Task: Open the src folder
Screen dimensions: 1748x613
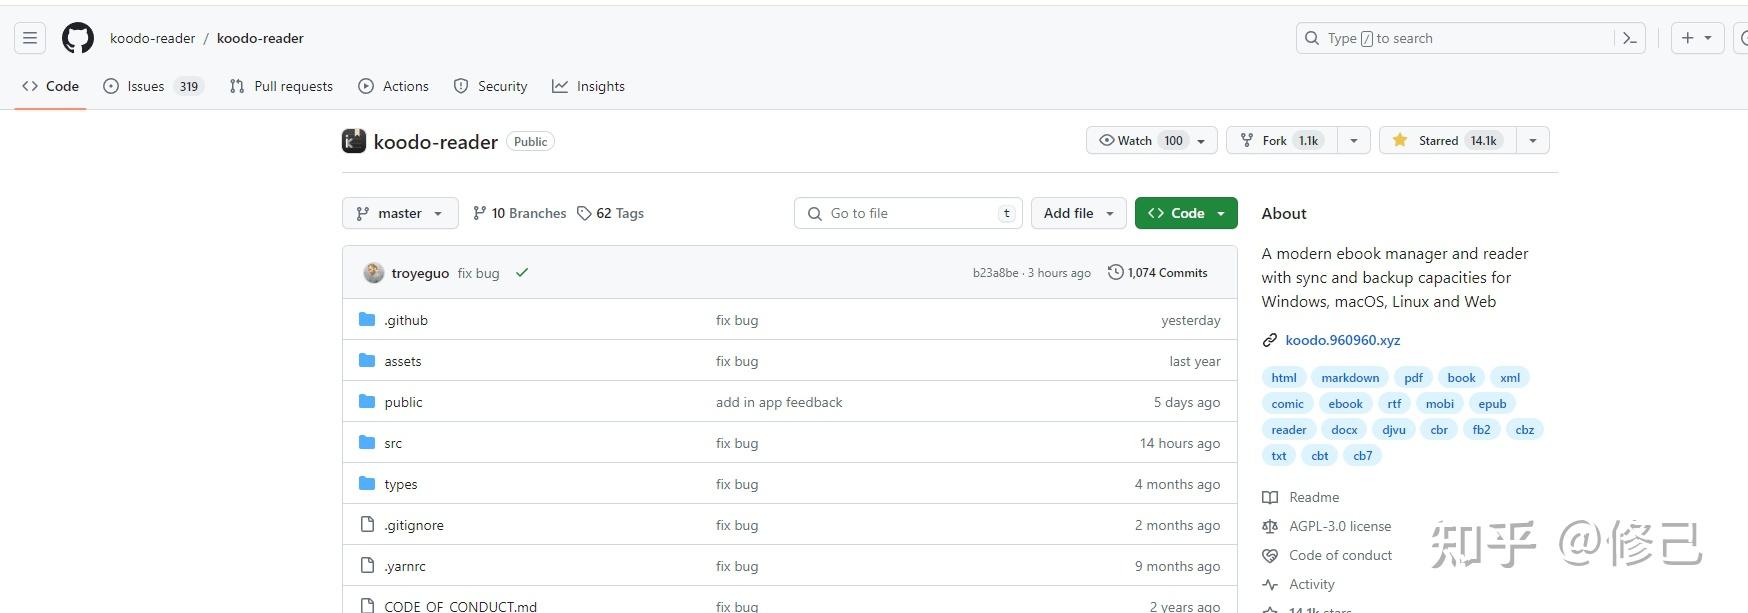Action: tap(393, 443)
